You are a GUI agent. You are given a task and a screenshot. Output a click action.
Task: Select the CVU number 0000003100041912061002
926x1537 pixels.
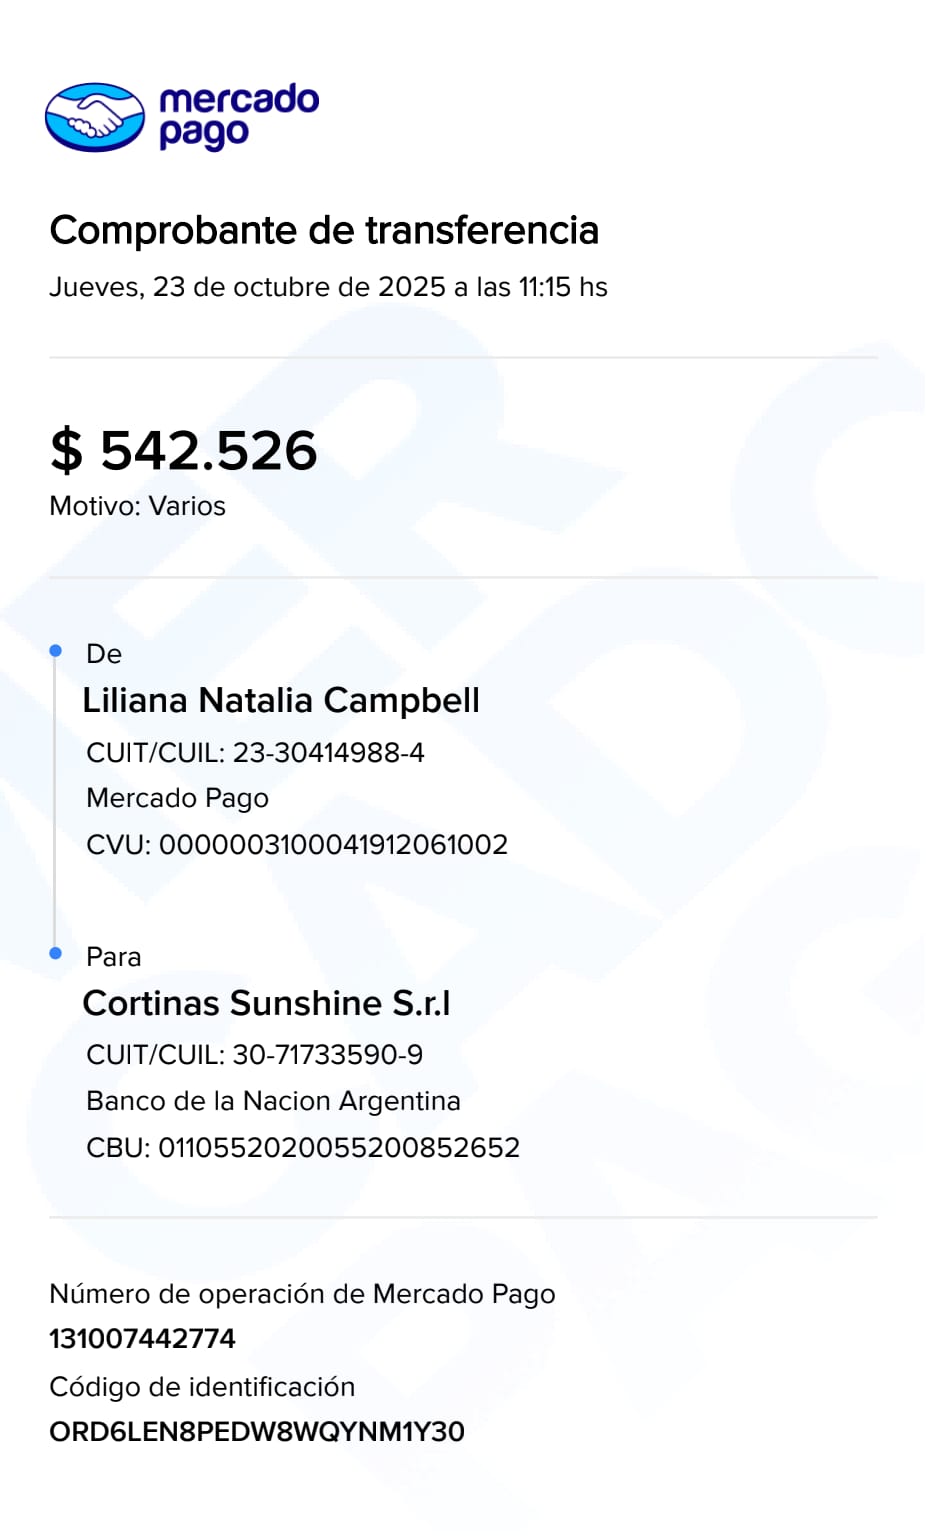(x=333, y=844)
